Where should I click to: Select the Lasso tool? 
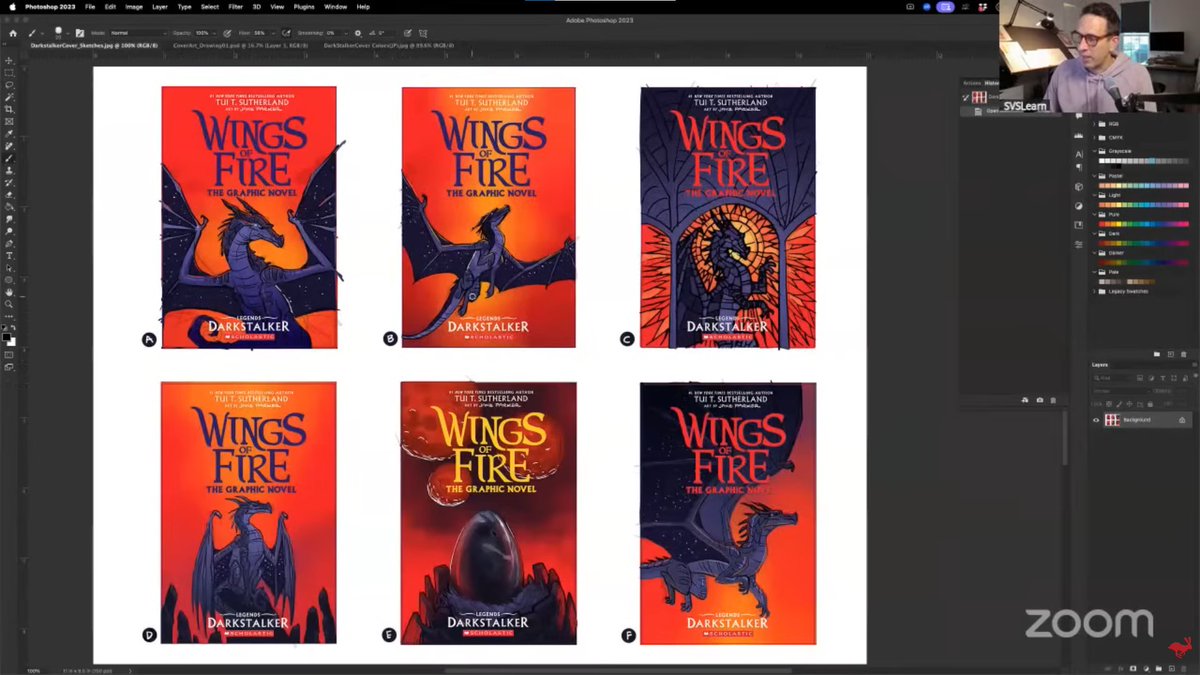pyautogui.click(x=9, y=84)
